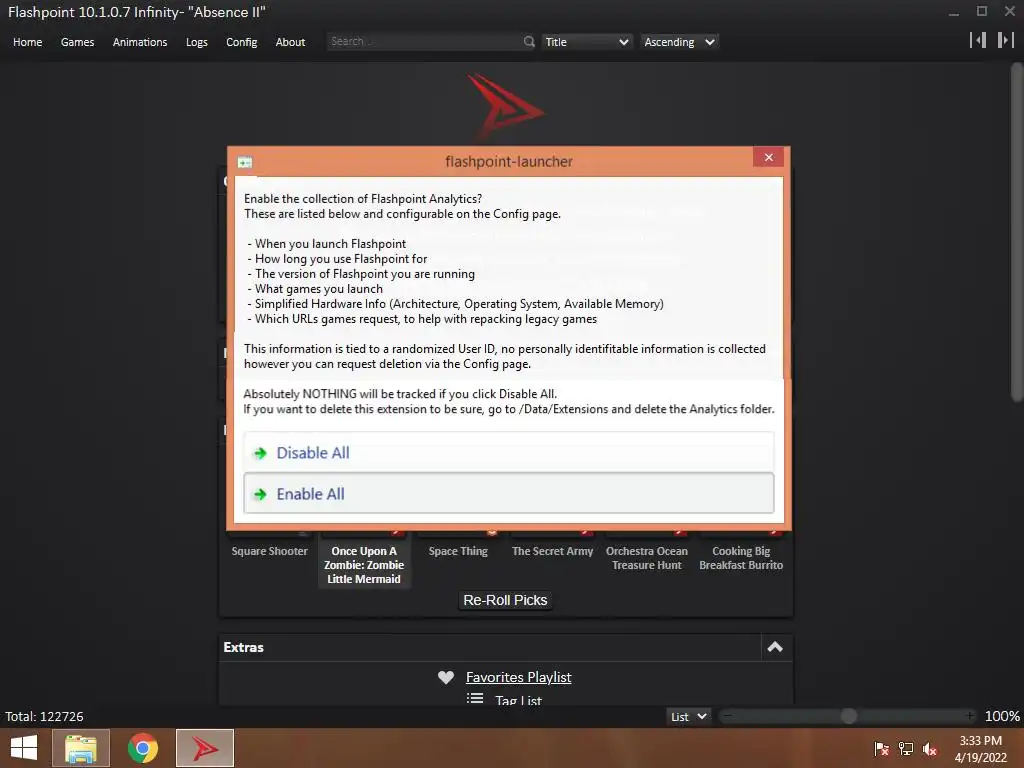
Task: Collapse the Extras section
Action: pyautogui.click(x=775, y=647)
